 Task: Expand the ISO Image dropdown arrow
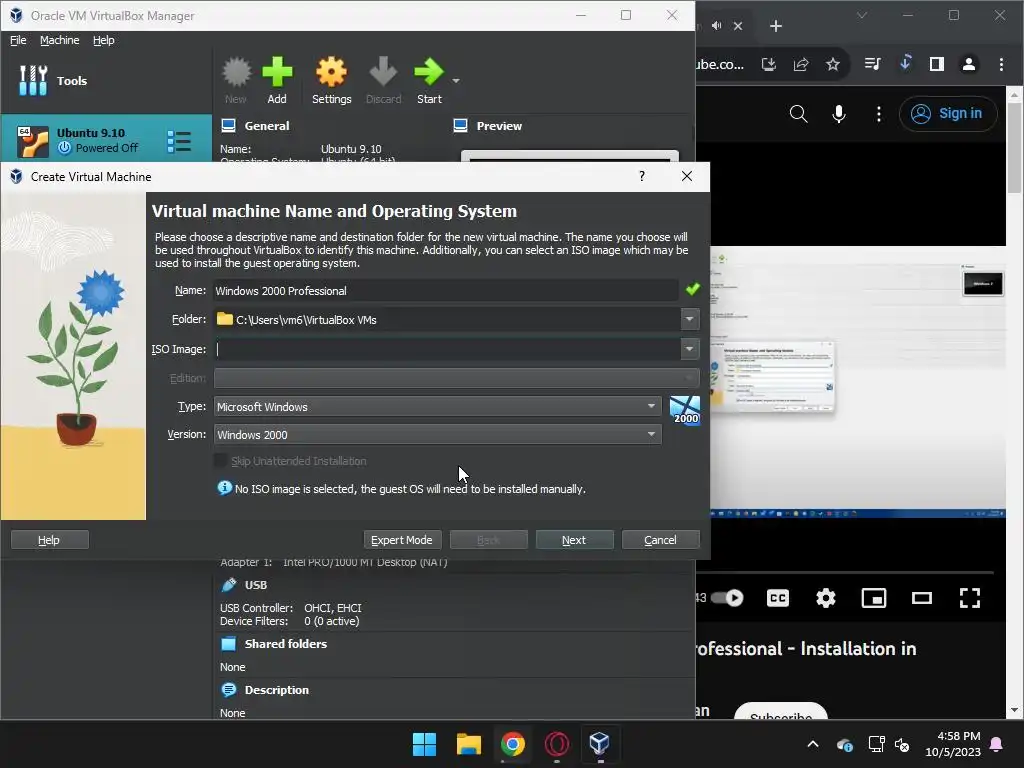(x=689, y=349)
